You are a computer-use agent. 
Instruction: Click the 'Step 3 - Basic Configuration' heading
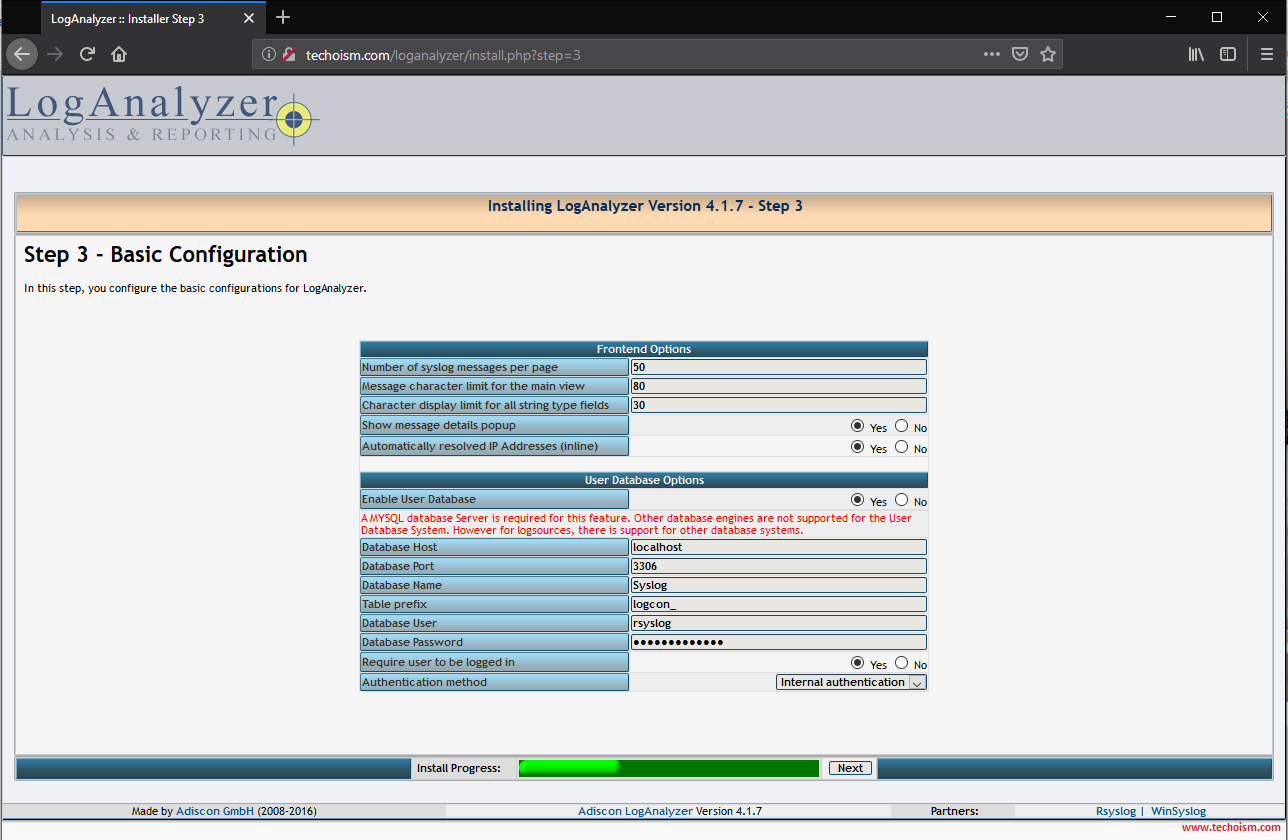(x=165, y=255)
